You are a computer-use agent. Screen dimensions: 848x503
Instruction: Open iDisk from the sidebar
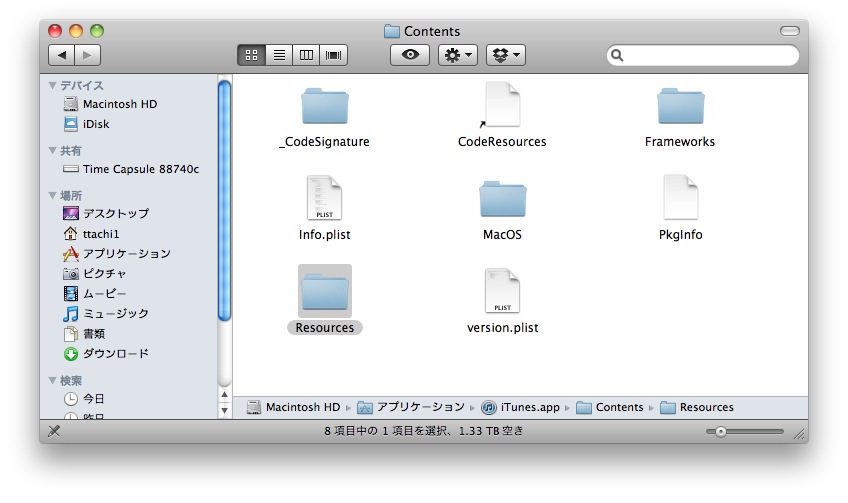click(x=96, y=124)
